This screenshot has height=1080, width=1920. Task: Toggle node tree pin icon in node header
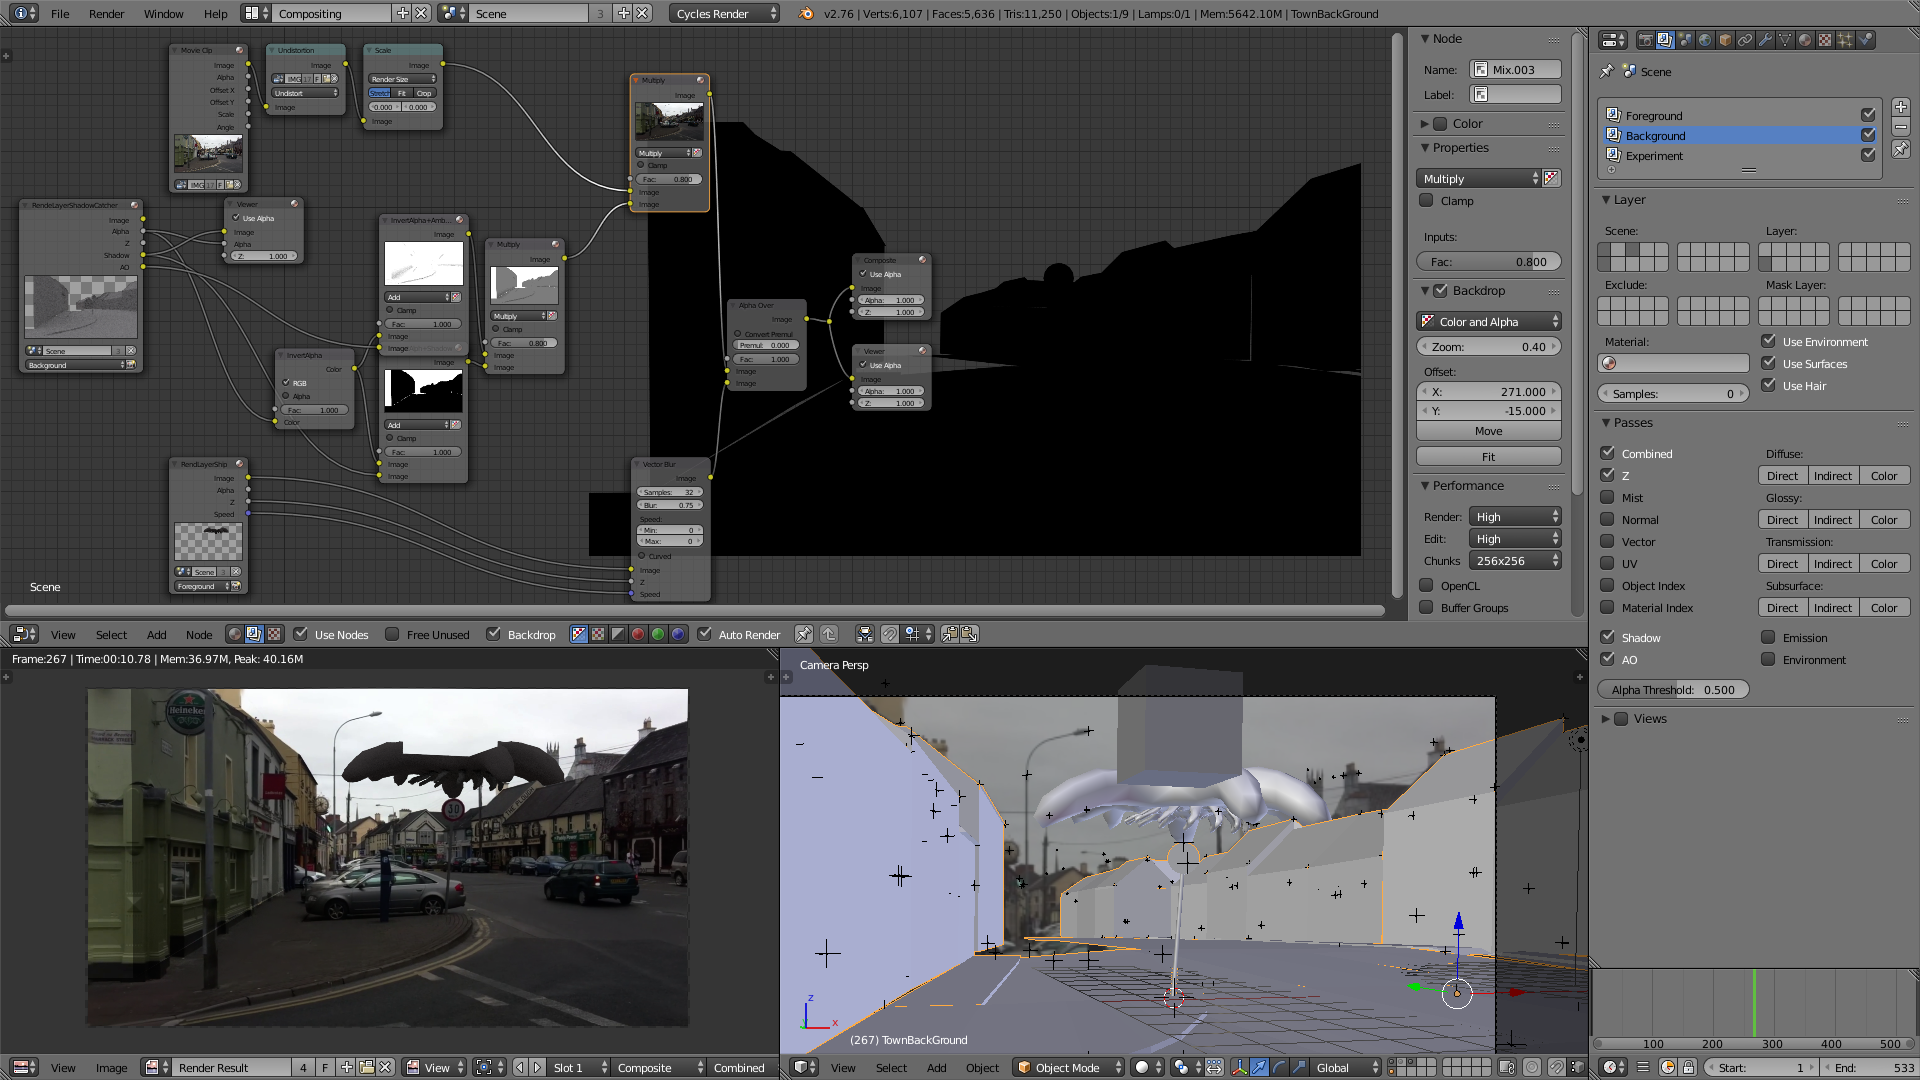pos(803,634)
